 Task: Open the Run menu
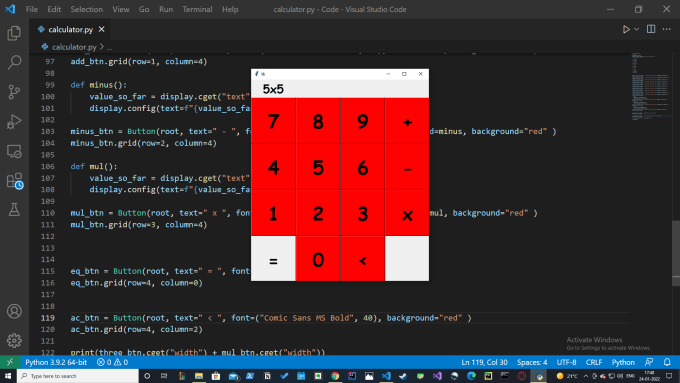pos(166,9)
